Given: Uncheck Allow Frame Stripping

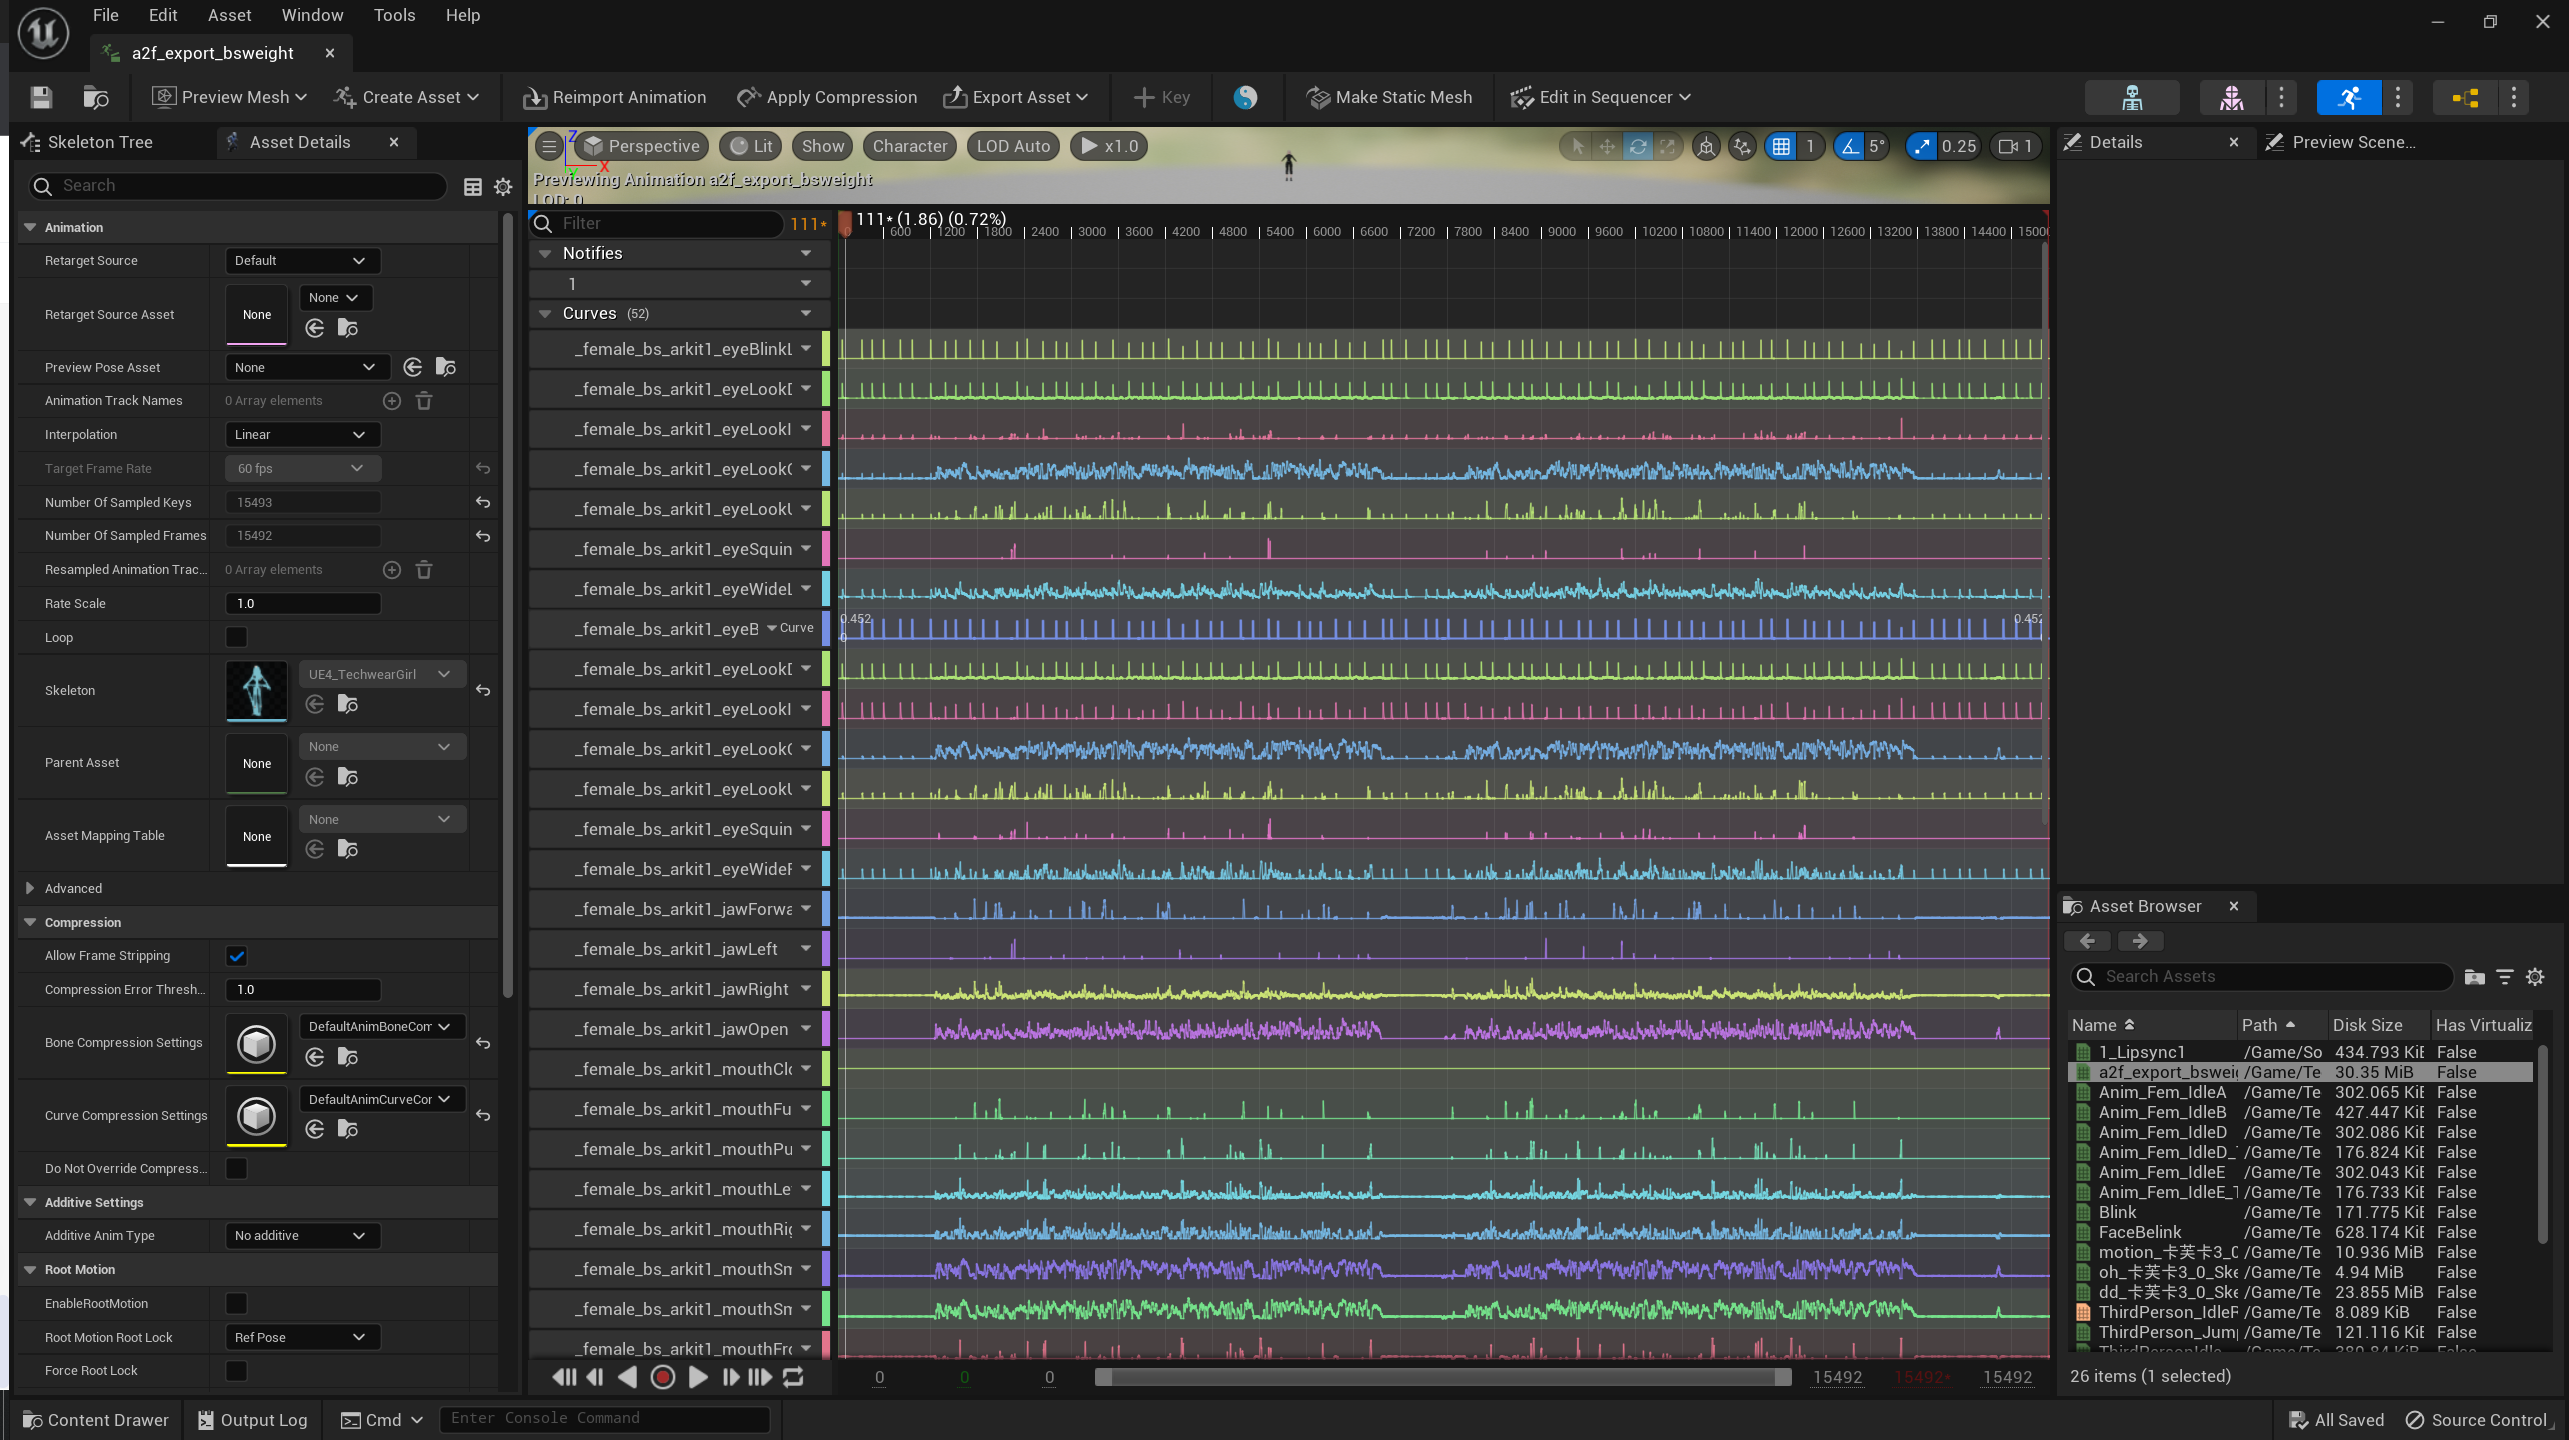Looking at the screenshot, I should pos(236,956).
